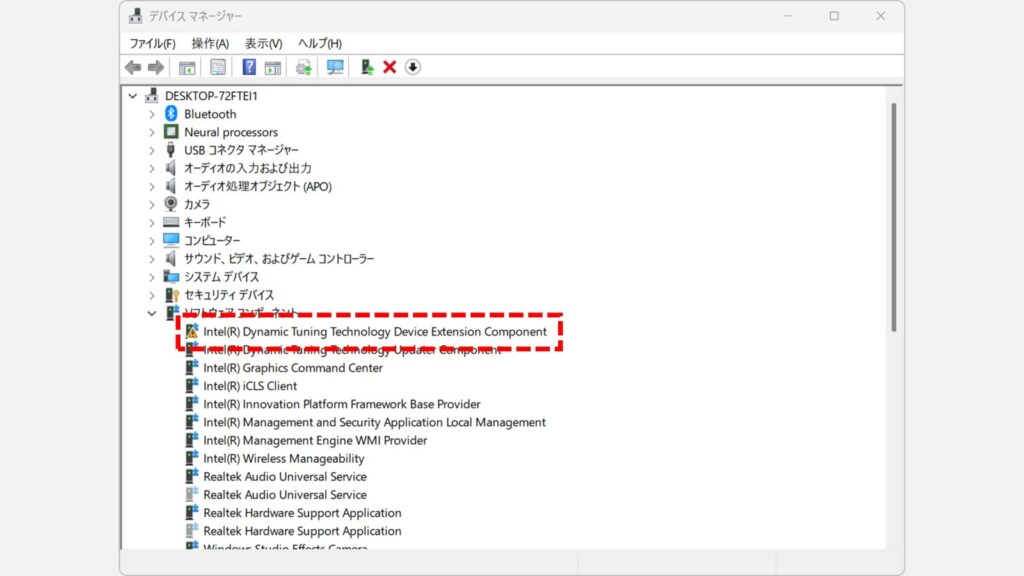Click the Properties toolbar icon
Image resolution: width=1024 pixels, height=576 pixels.
tap(217, 67)
